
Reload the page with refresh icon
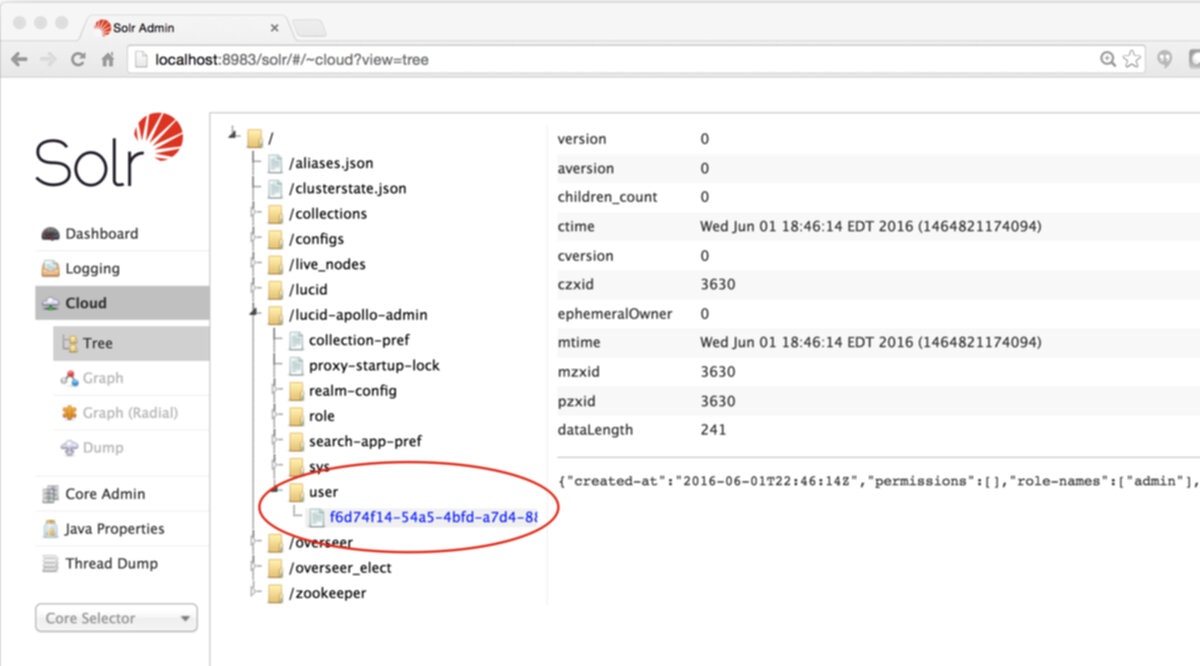tap(77, 59)
